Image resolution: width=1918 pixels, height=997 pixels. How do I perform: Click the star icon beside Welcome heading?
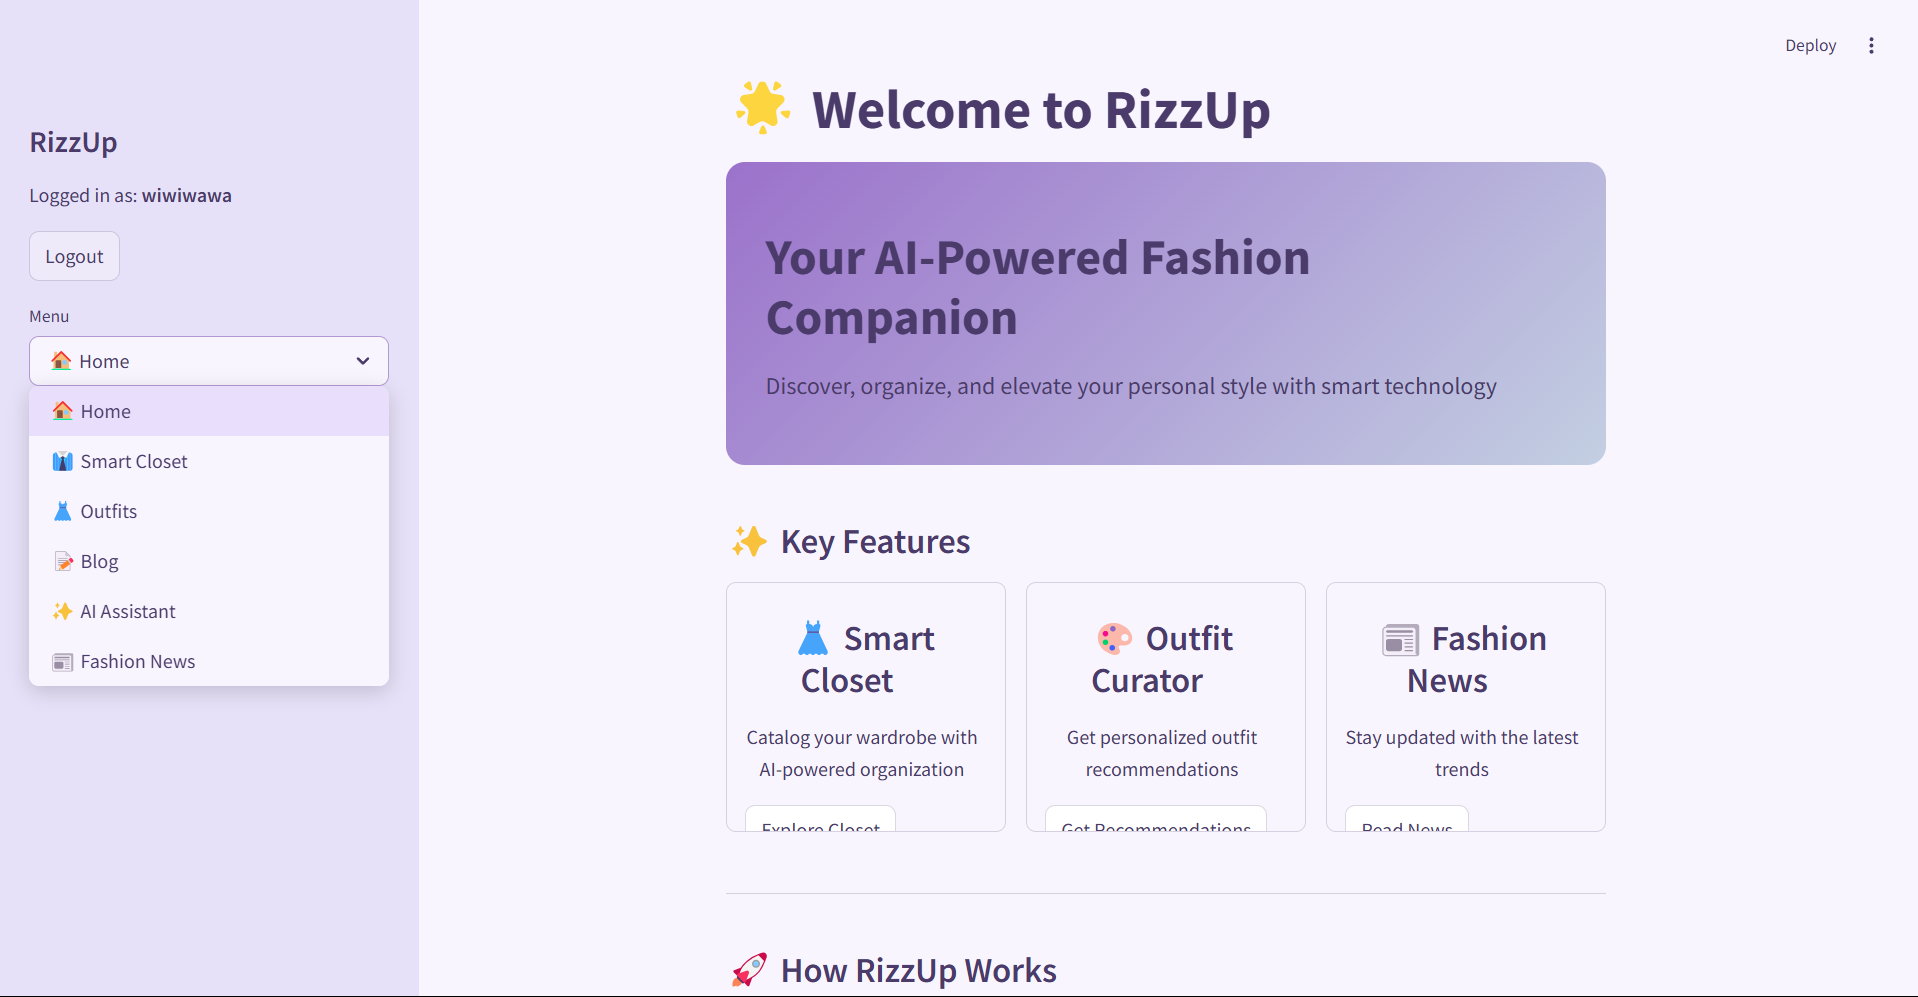(x=763, y=107)
